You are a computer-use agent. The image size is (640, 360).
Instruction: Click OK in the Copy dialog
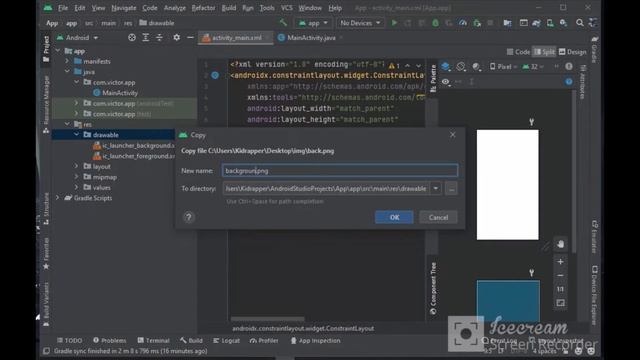(394, 217)
